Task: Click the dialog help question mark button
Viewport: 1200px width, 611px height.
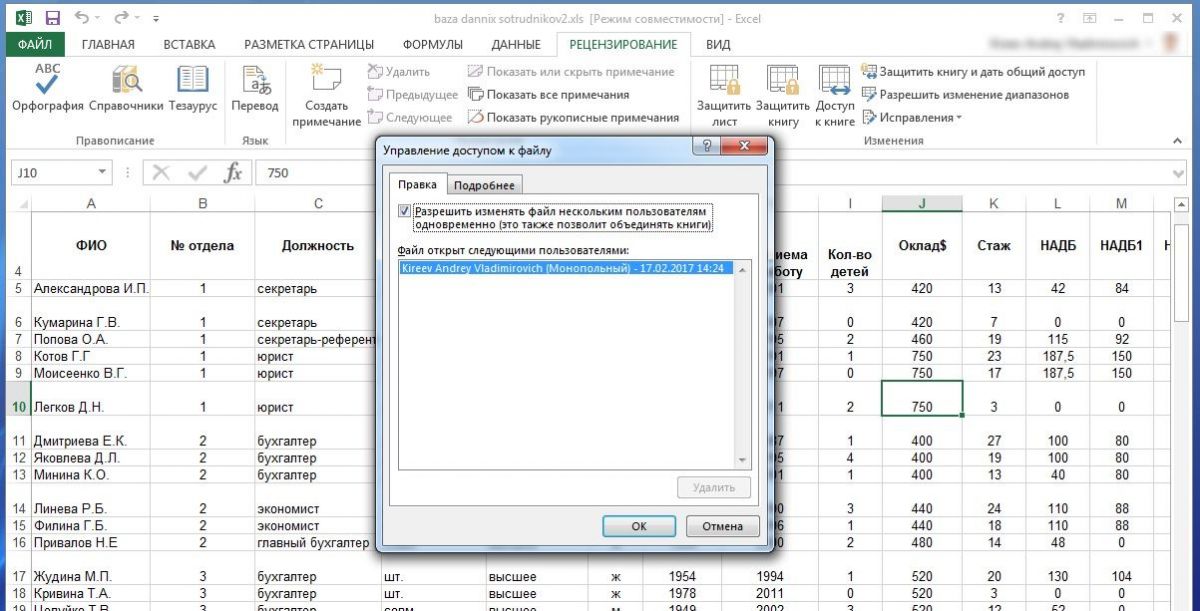Action: (x=708, y=148)
